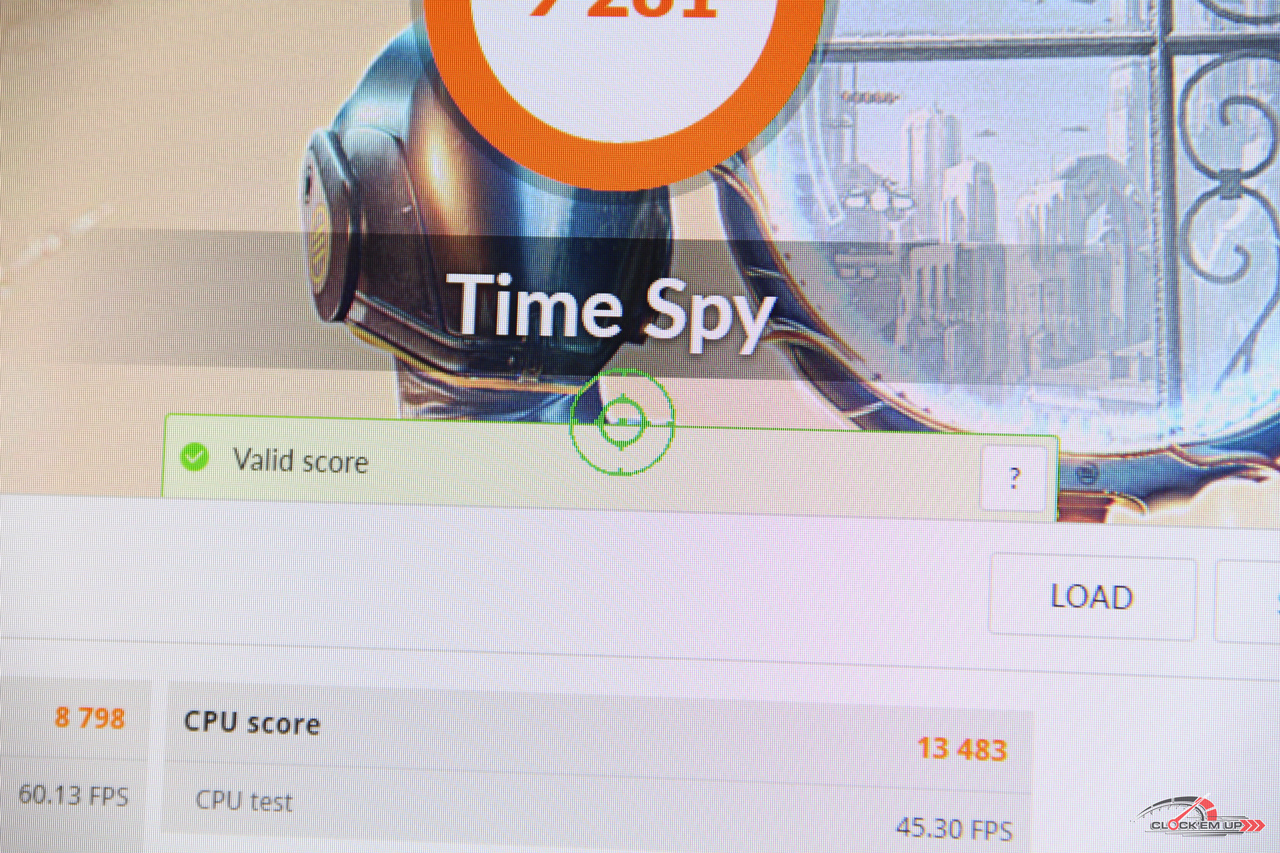The width and height of the screenshot is (1280, 853).
Task: Click the 45.30 FPS result value
Action: point(954,828)
